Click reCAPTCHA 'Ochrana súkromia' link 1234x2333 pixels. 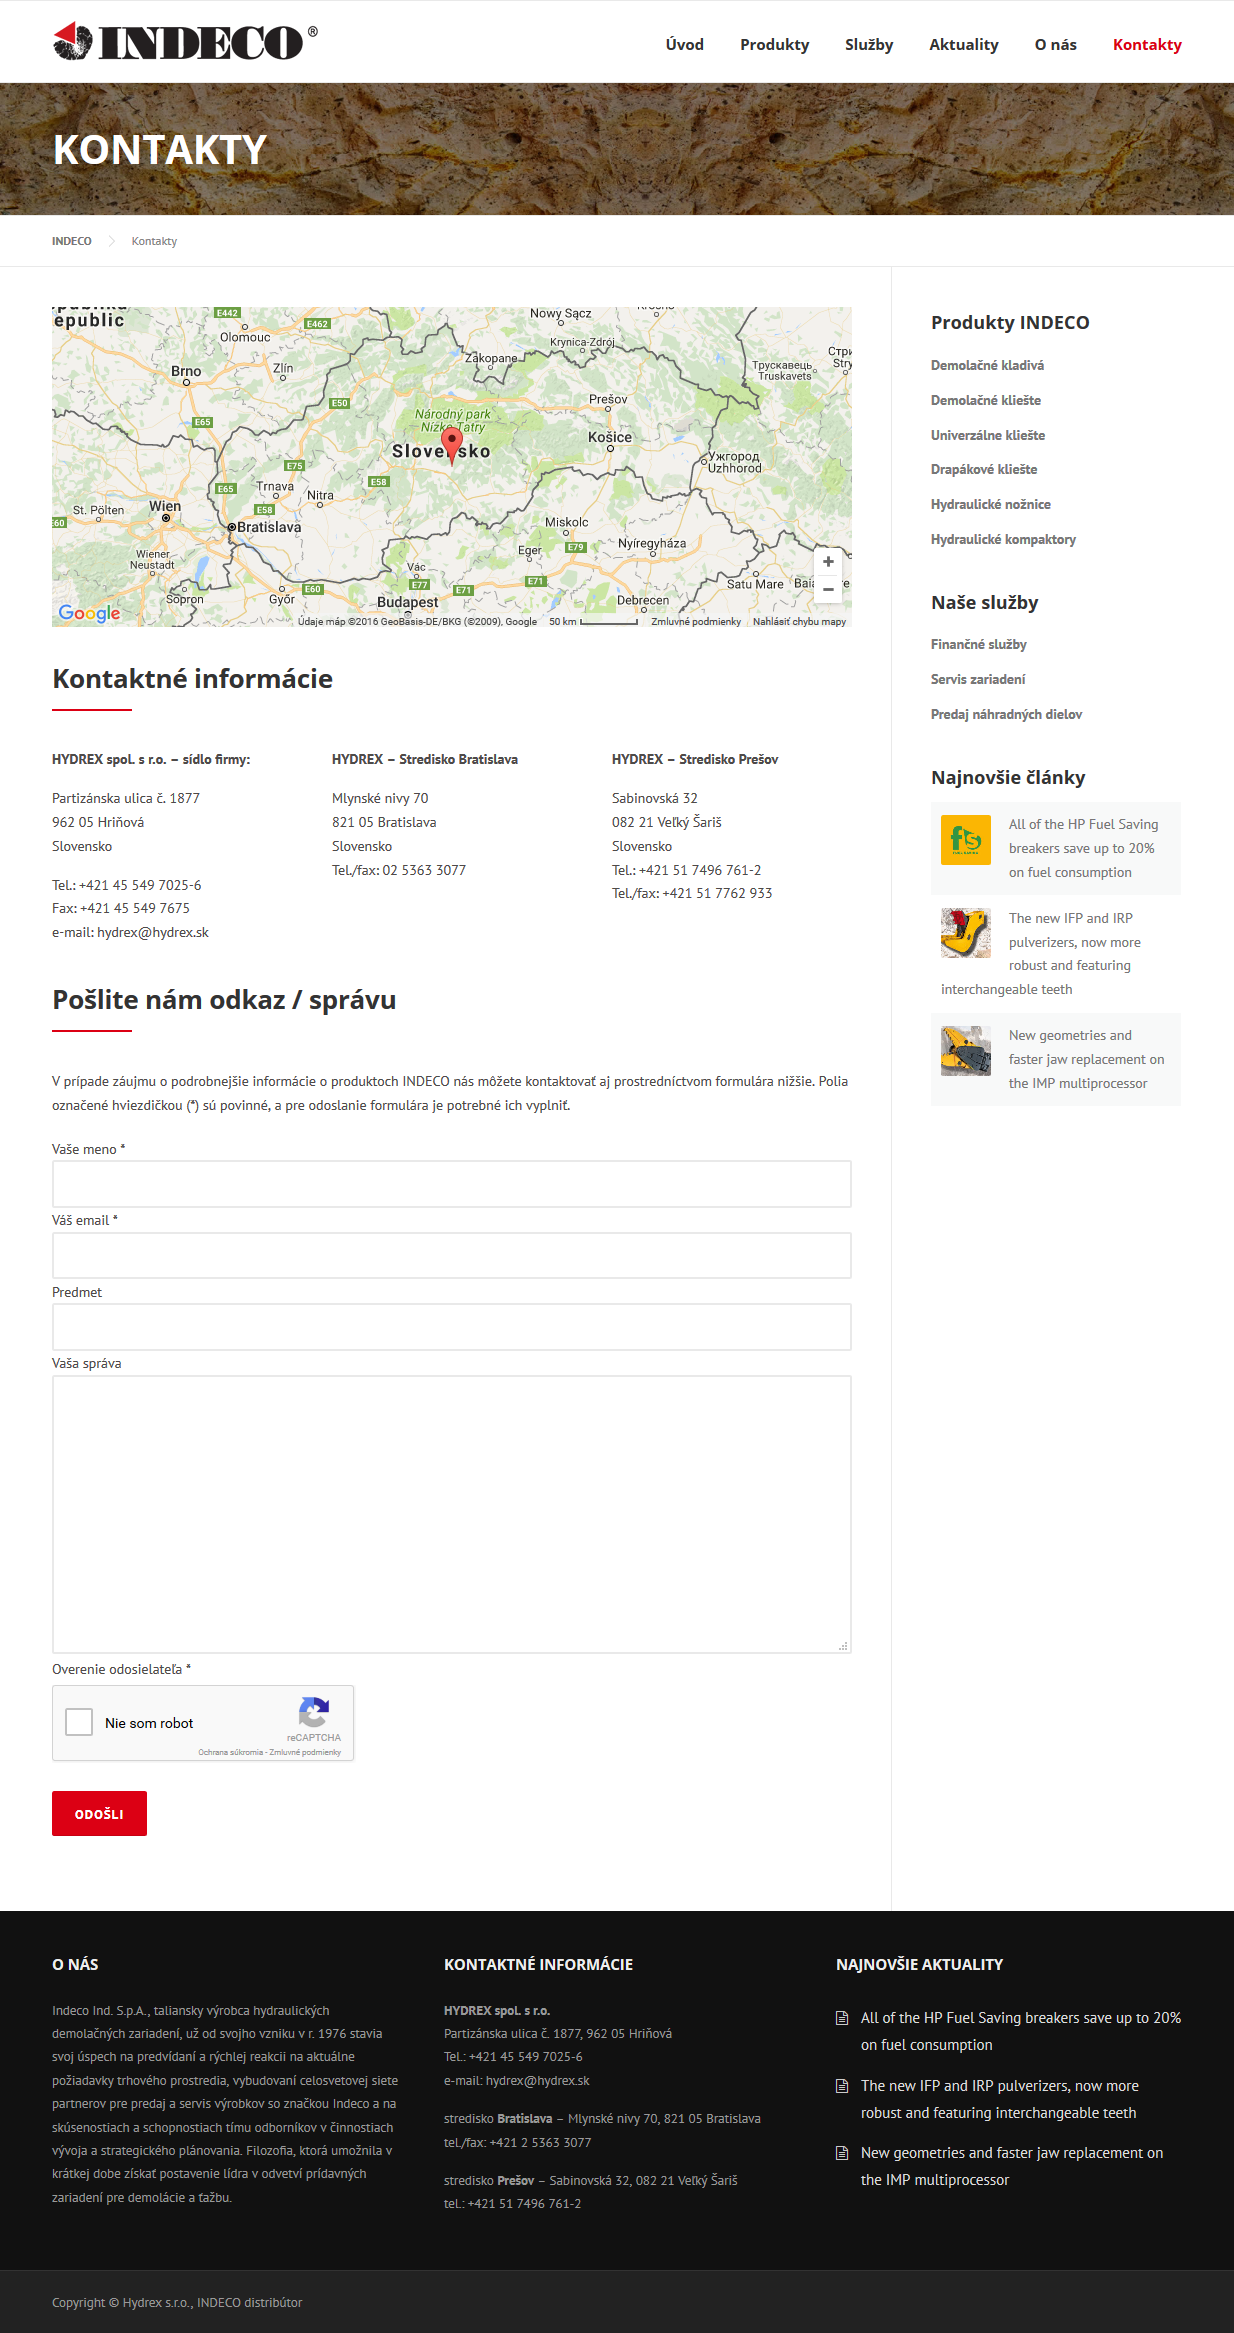point(231,1752)
